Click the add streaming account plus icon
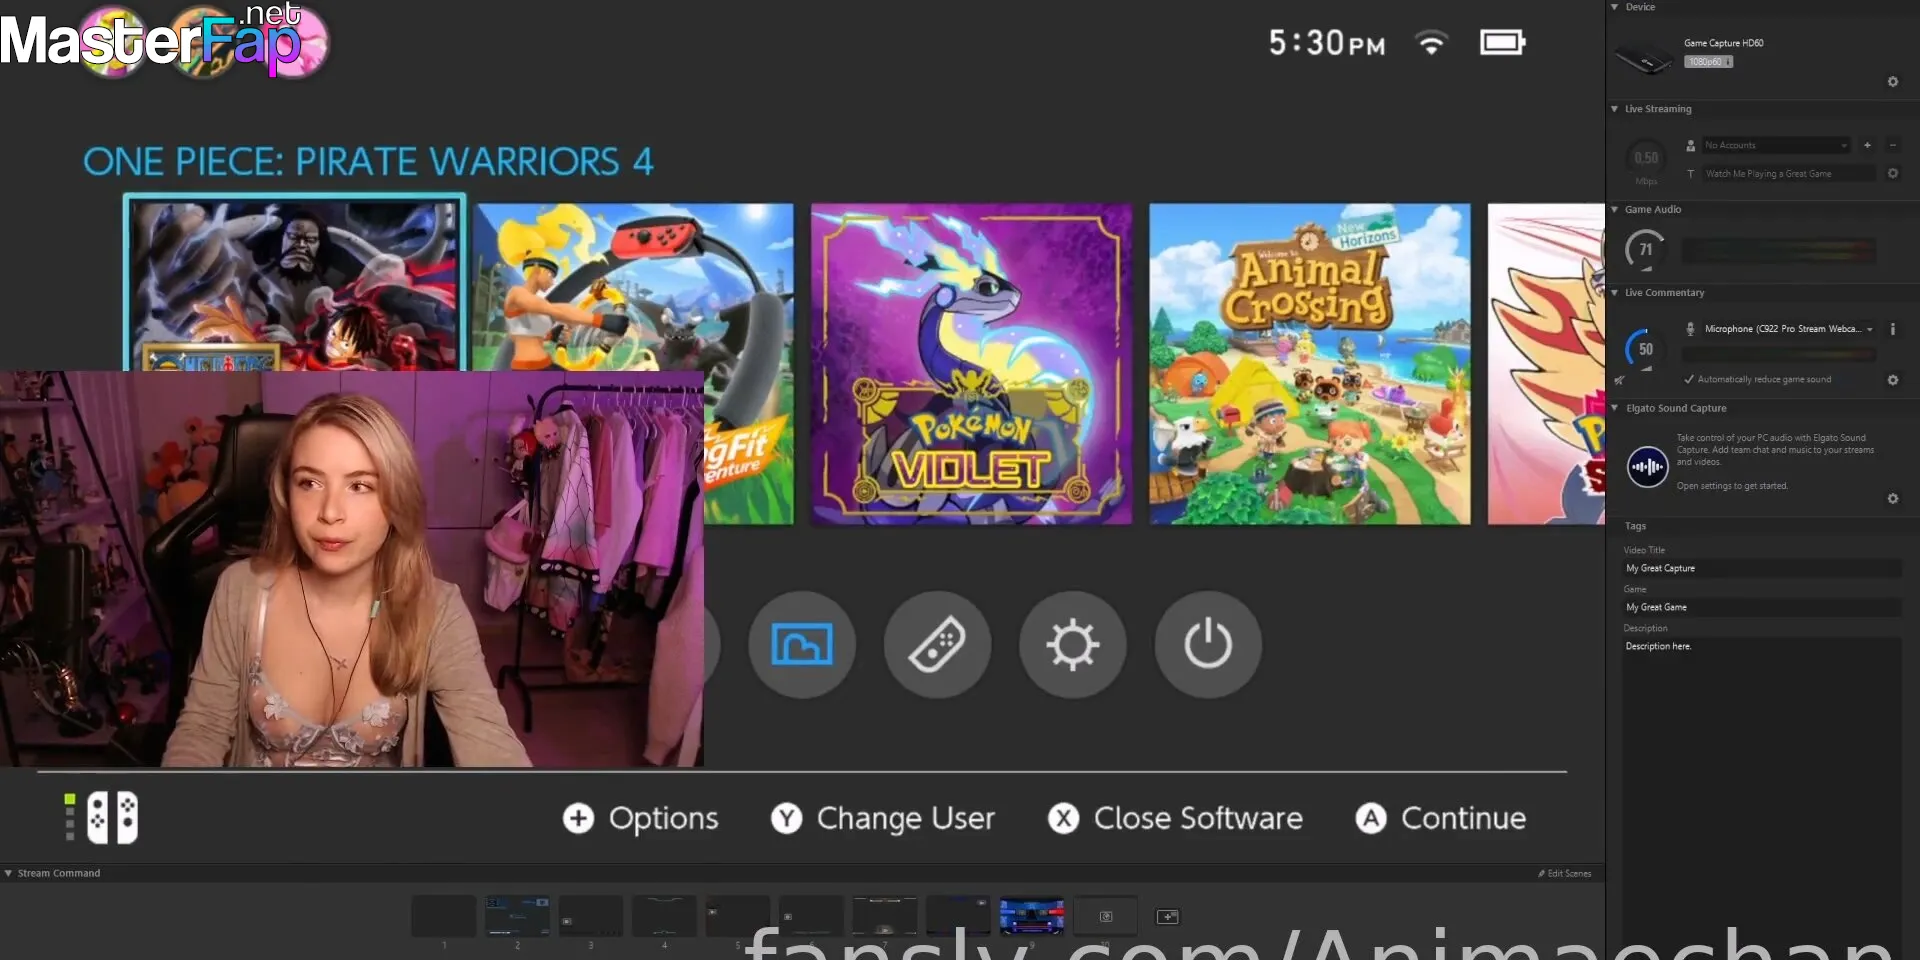The image size is (1920, 960). 1867,146
